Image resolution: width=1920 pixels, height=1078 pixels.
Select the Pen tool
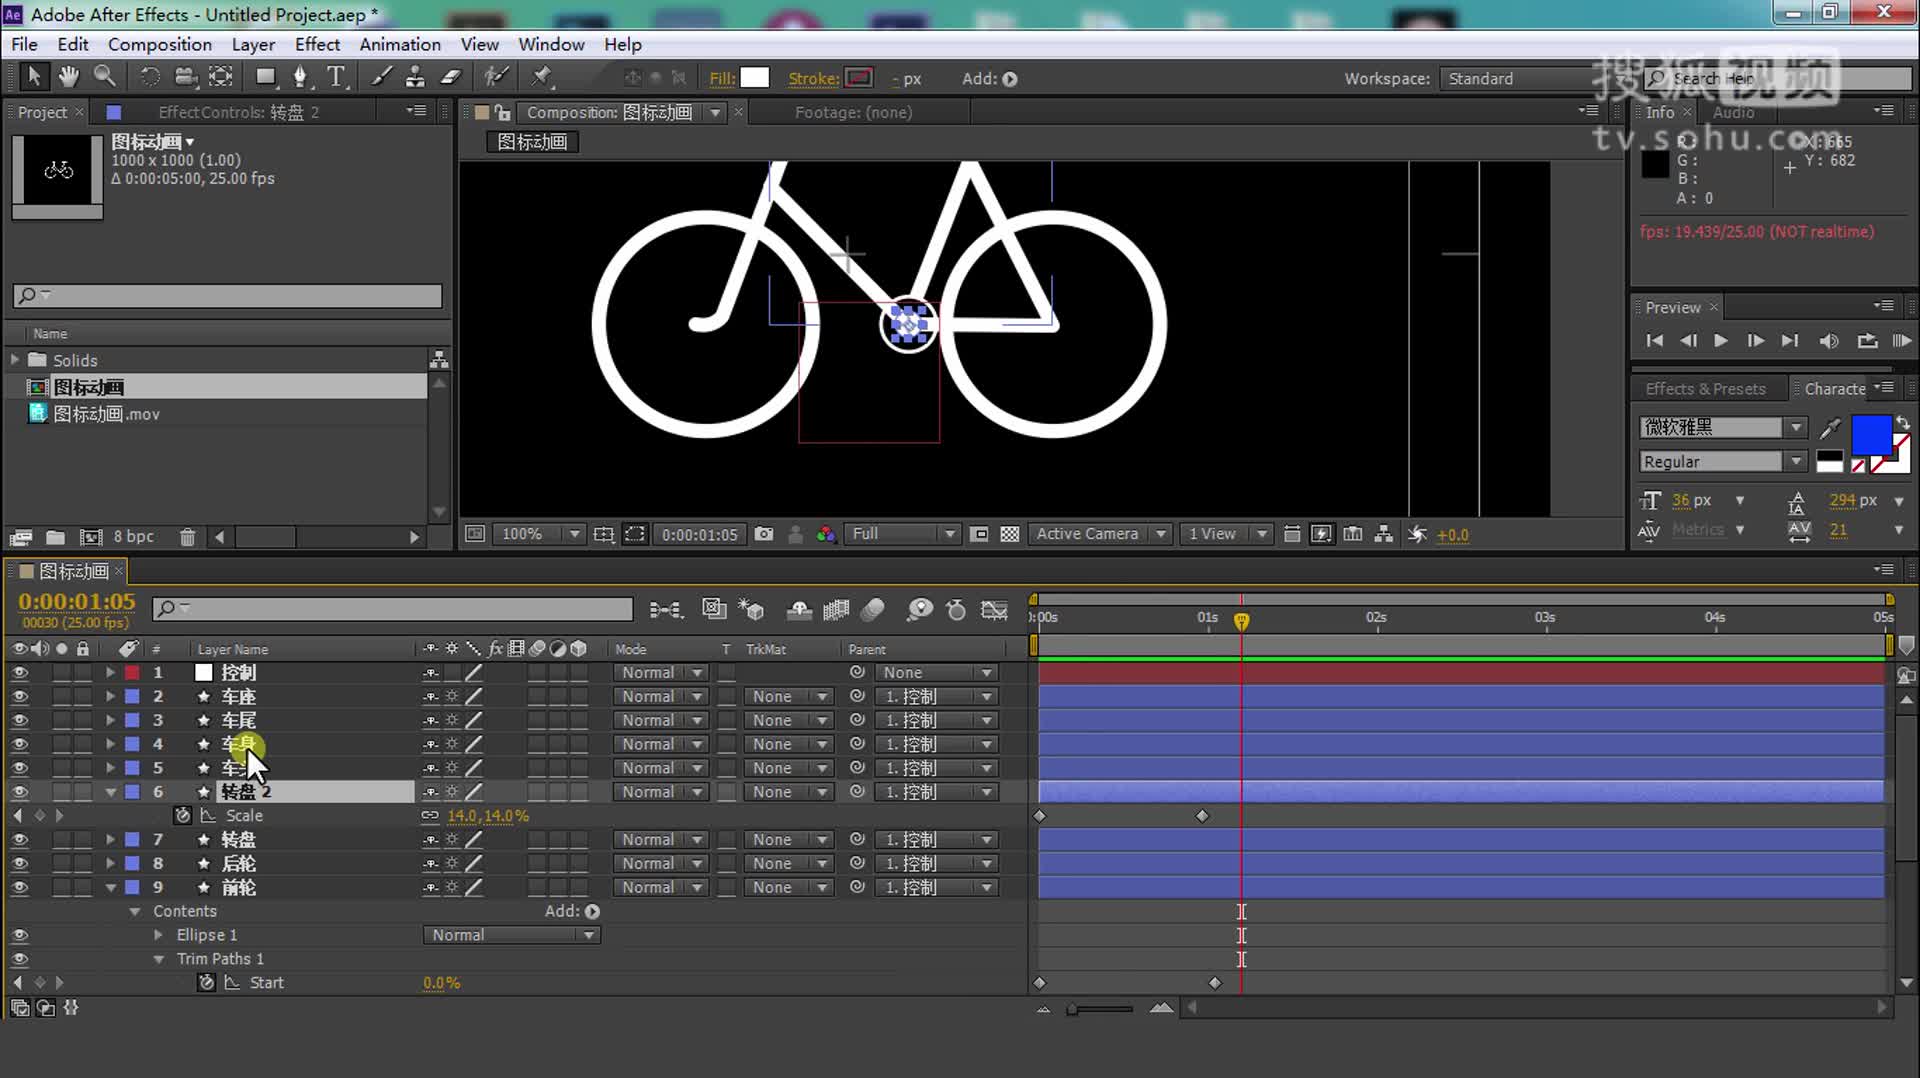(x=300, y=77)
